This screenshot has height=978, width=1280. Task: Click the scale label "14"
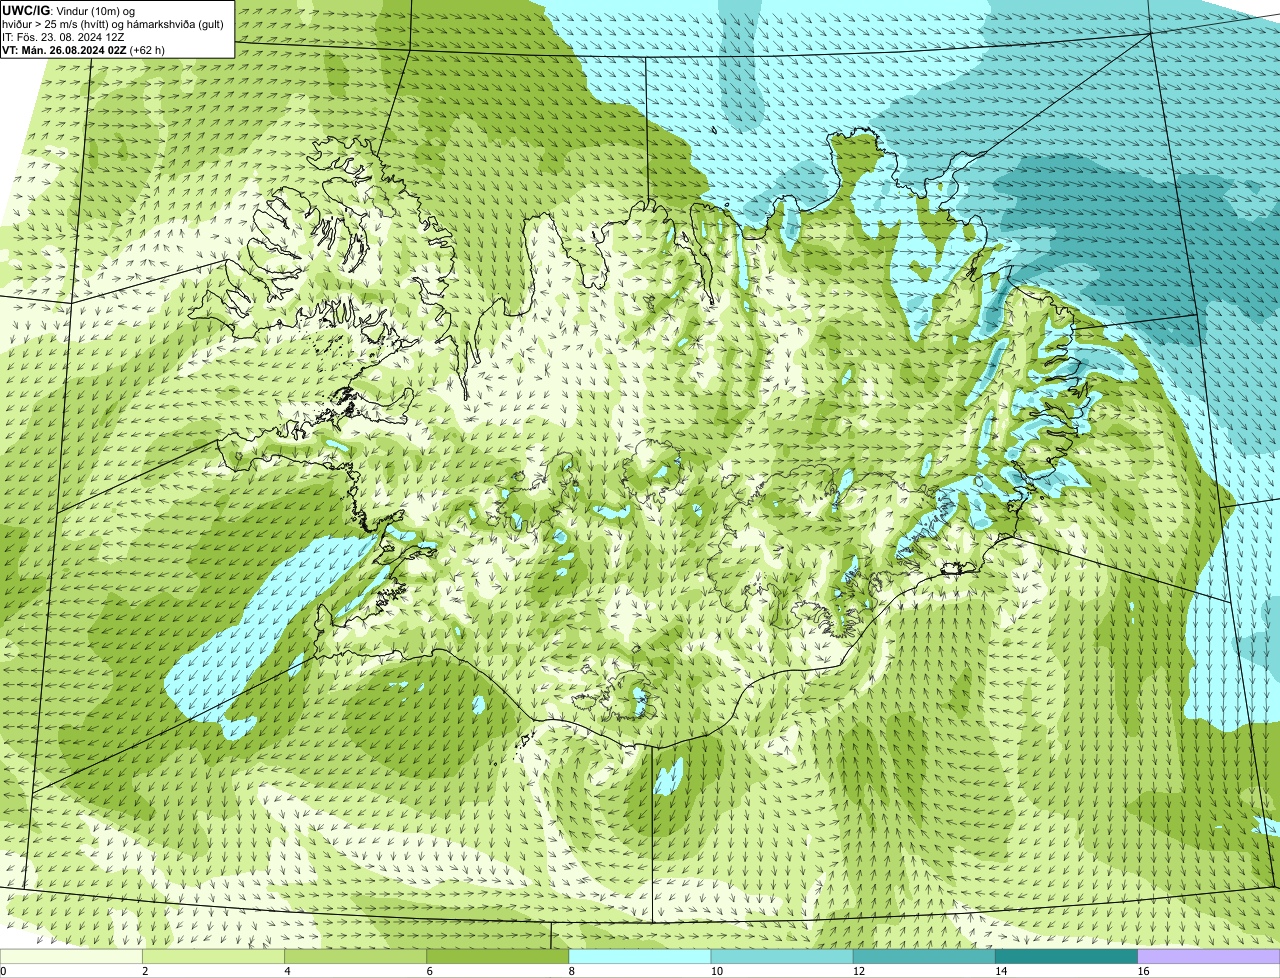click(x=999, y=971)
